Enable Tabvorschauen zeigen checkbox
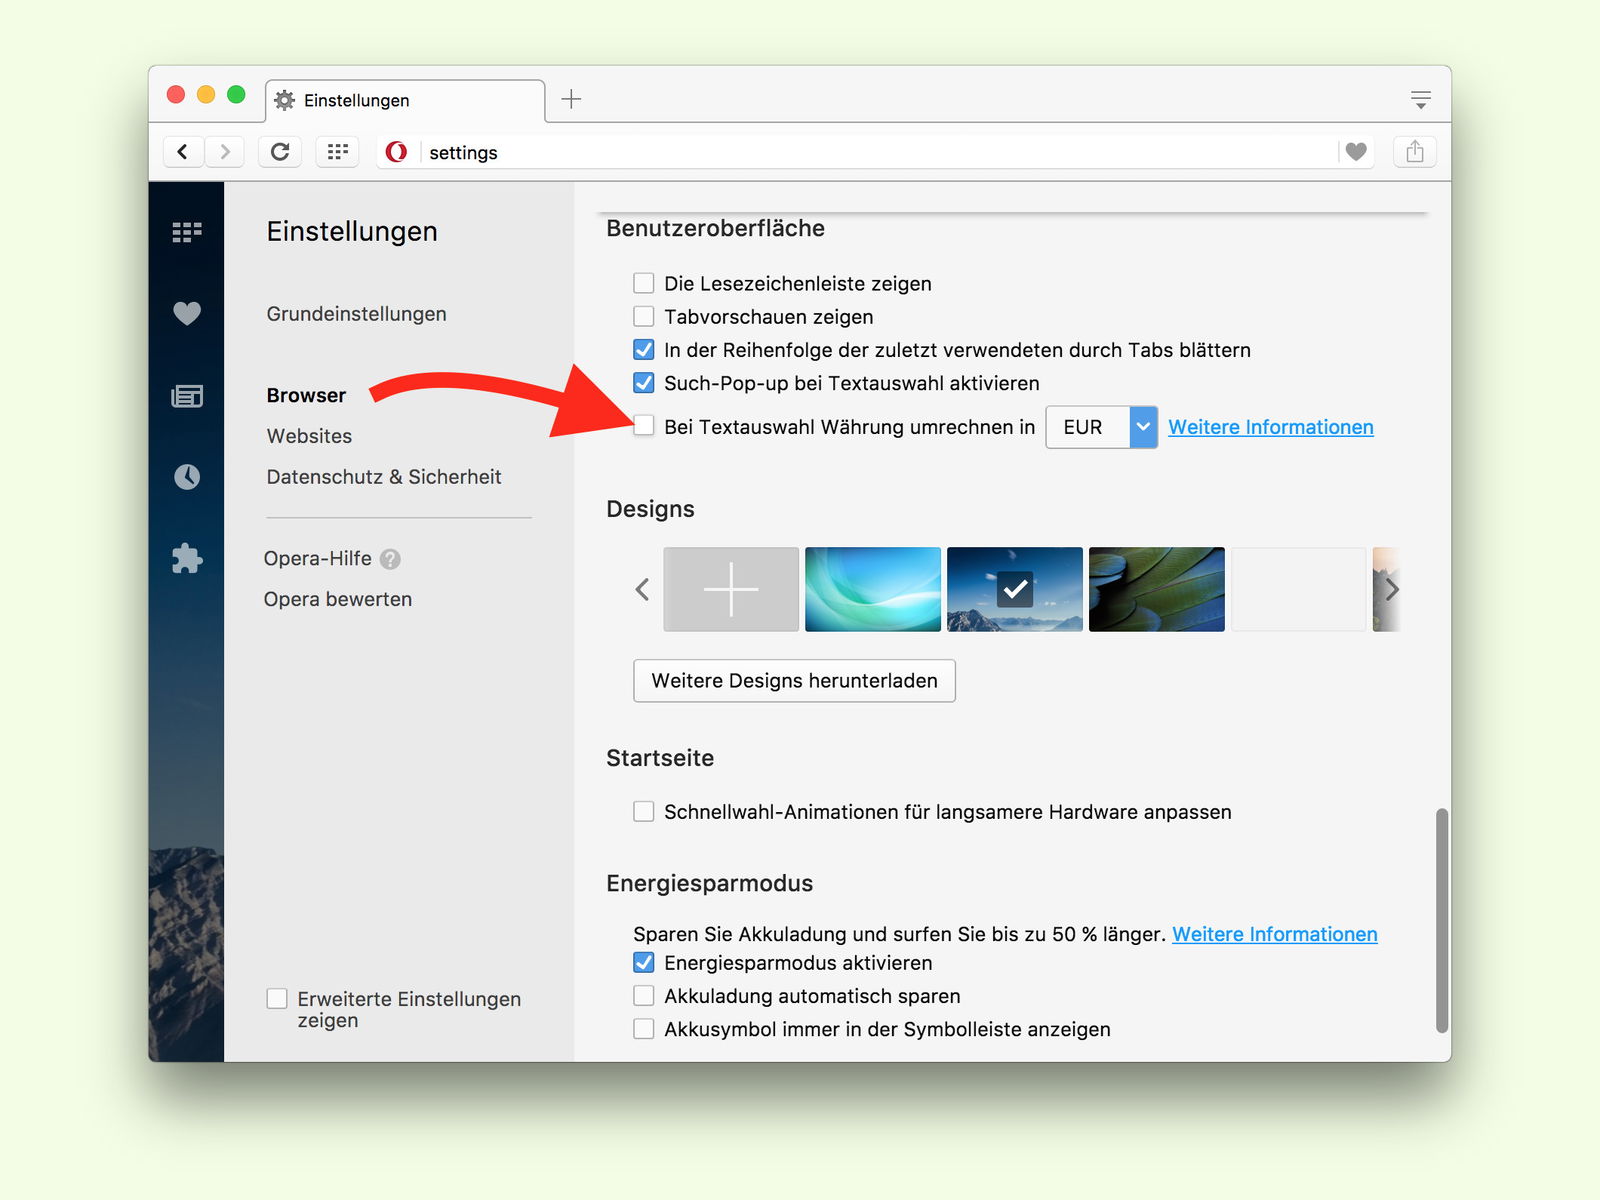This screenshot has height=1200, width=1600. tap(644, 316)
